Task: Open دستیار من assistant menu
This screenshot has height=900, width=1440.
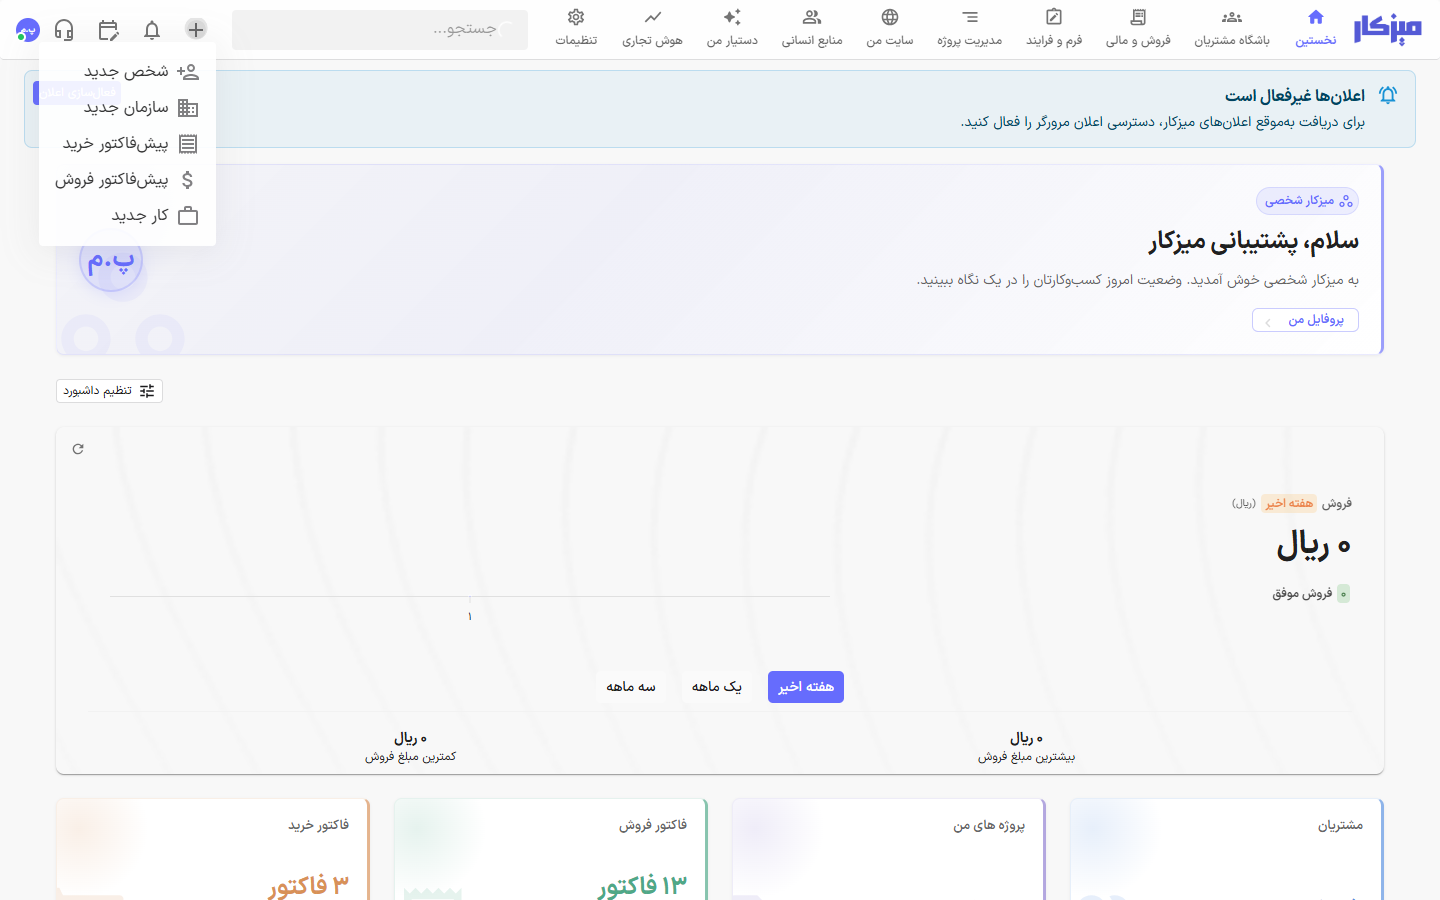Action: click(732, 29)
